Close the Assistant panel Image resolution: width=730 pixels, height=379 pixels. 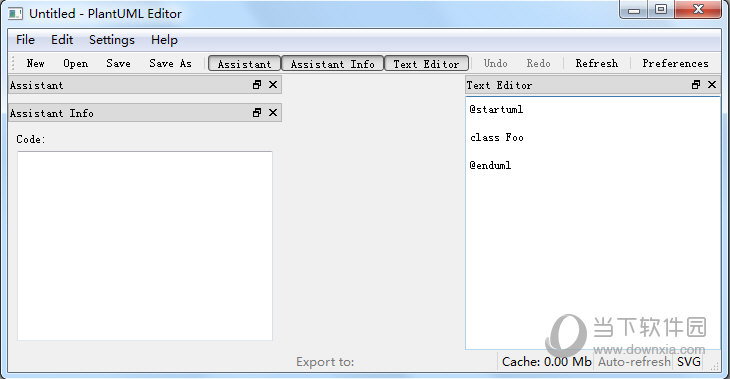pyautogui.click(x=273, y=85)
